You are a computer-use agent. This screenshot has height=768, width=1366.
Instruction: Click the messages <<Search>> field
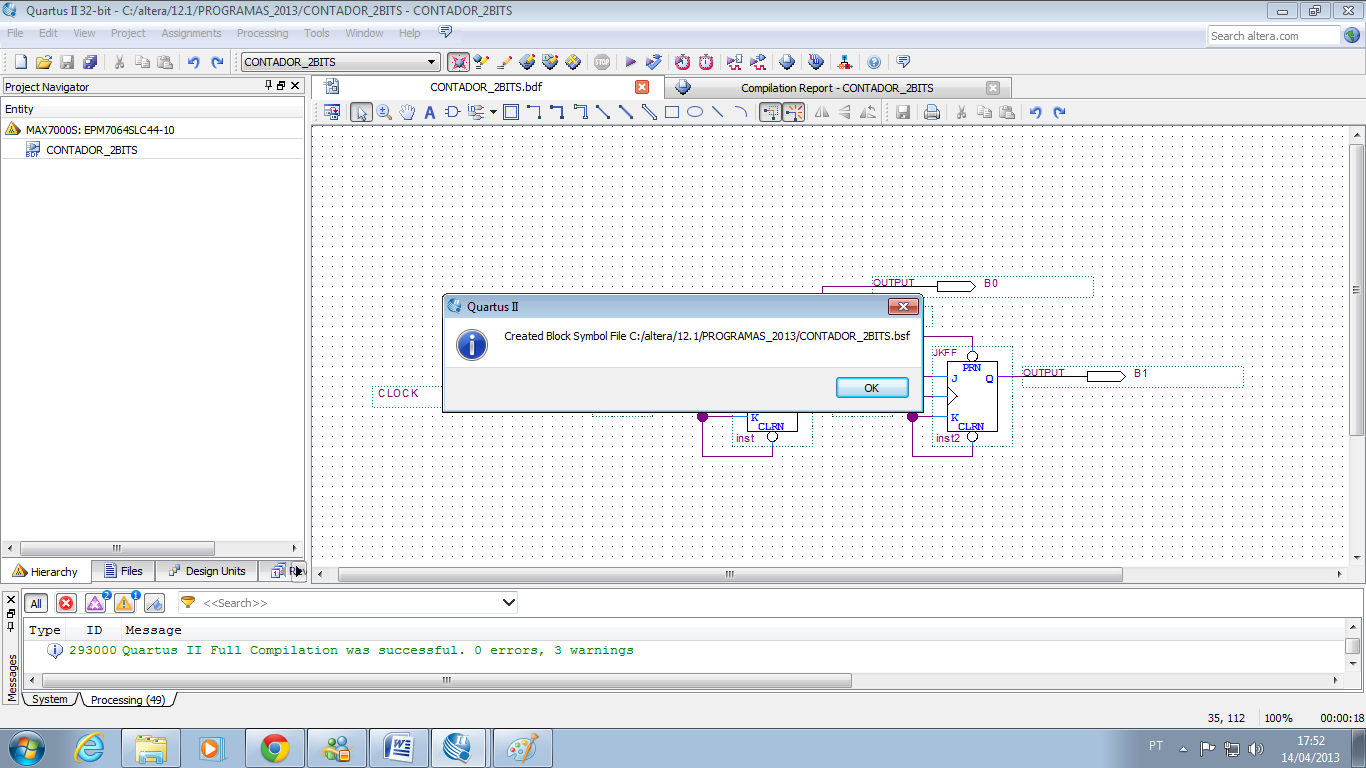point(348,603)
